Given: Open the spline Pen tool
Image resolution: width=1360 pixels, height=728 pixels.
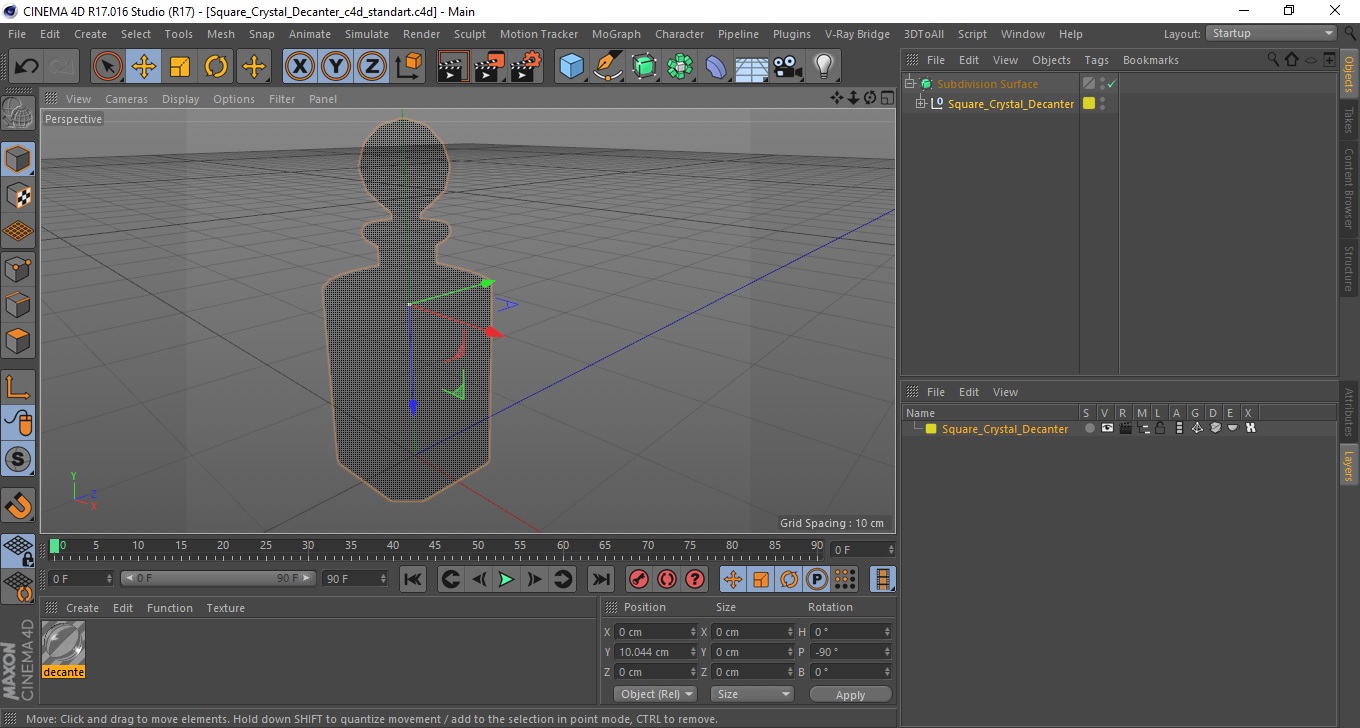Looking at the screenshot, I should [608, 67].
